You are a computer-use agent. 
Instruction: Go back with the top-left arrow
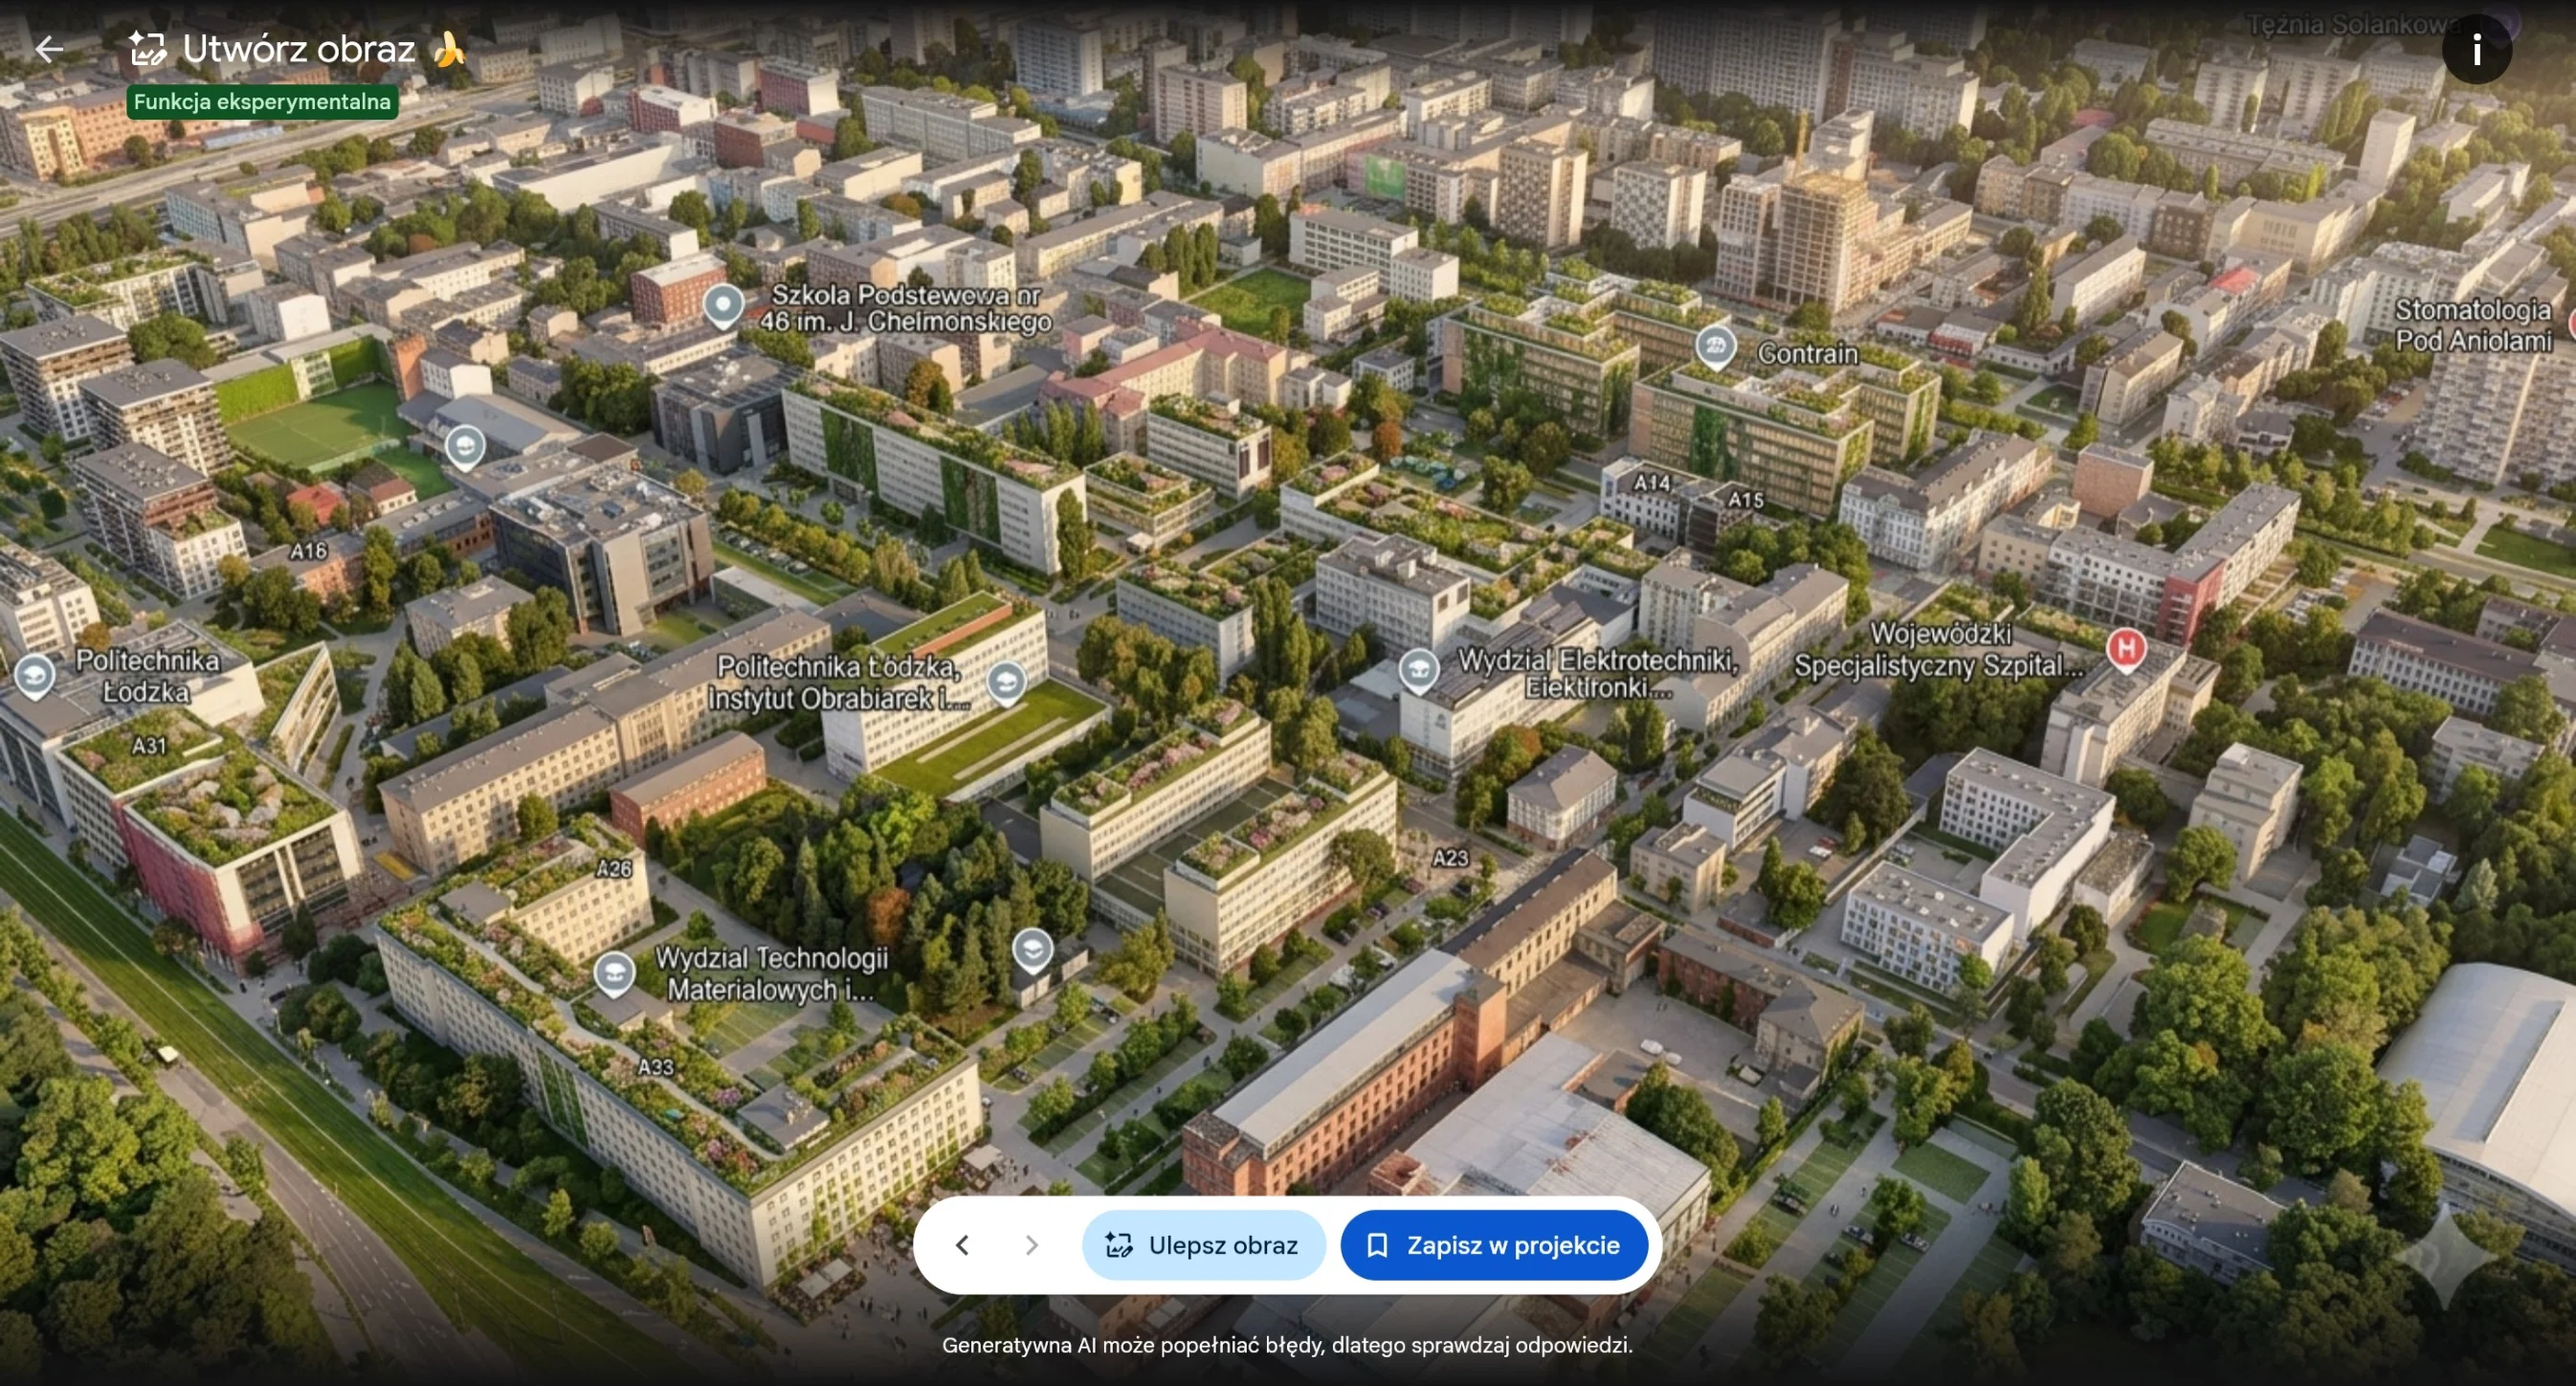click(48, 48)
